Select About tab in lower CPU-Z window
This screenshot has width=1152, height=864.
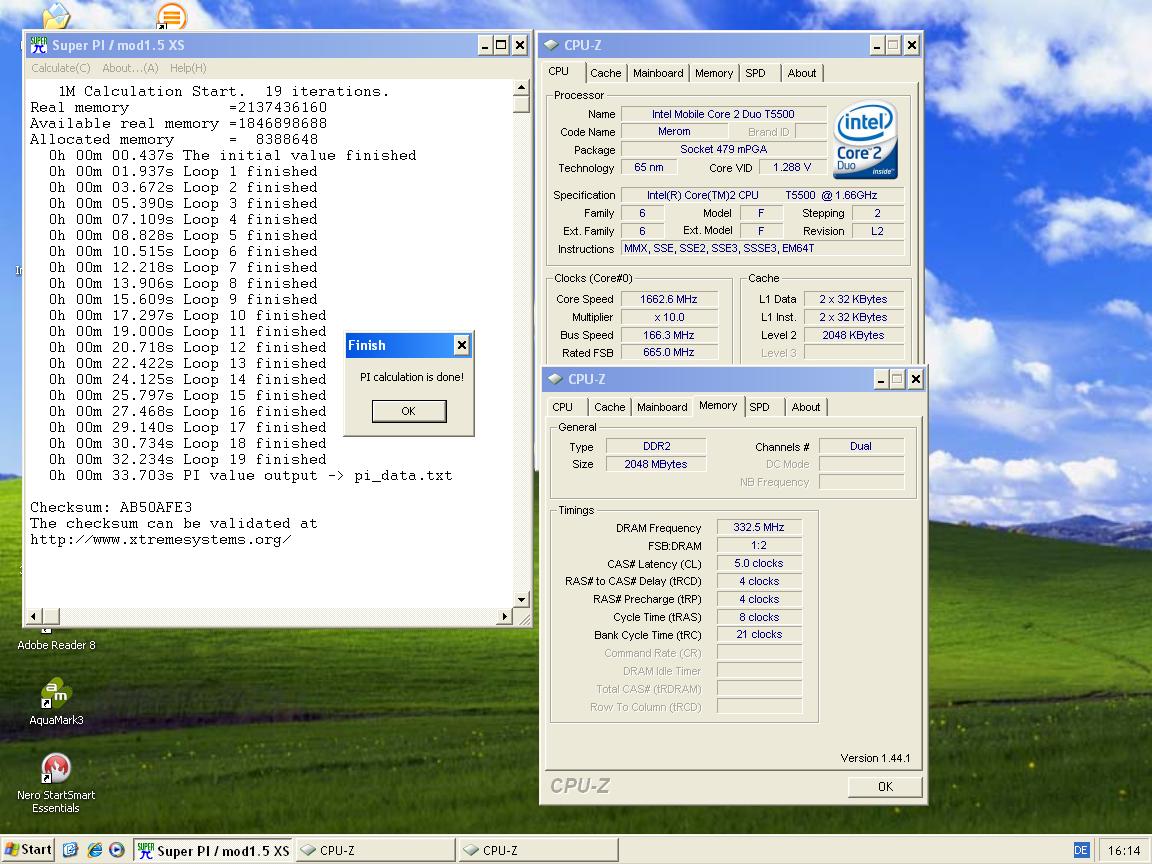pyautogui.click(x=806, y=406)
